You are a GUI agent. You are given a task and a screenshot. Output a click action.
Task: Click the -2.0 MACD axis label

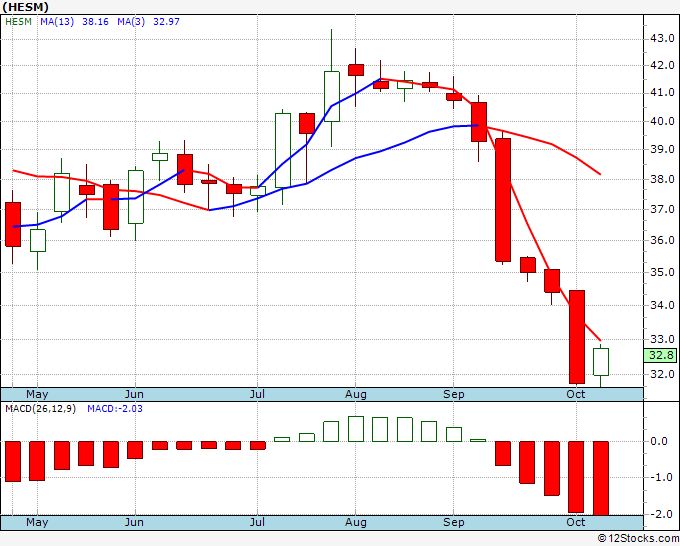pyautogui.click(x=660, y=514)
